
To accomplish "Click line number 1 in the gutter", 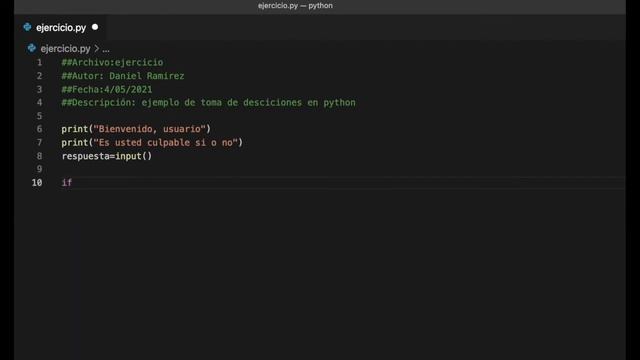I will pos(39,62).
